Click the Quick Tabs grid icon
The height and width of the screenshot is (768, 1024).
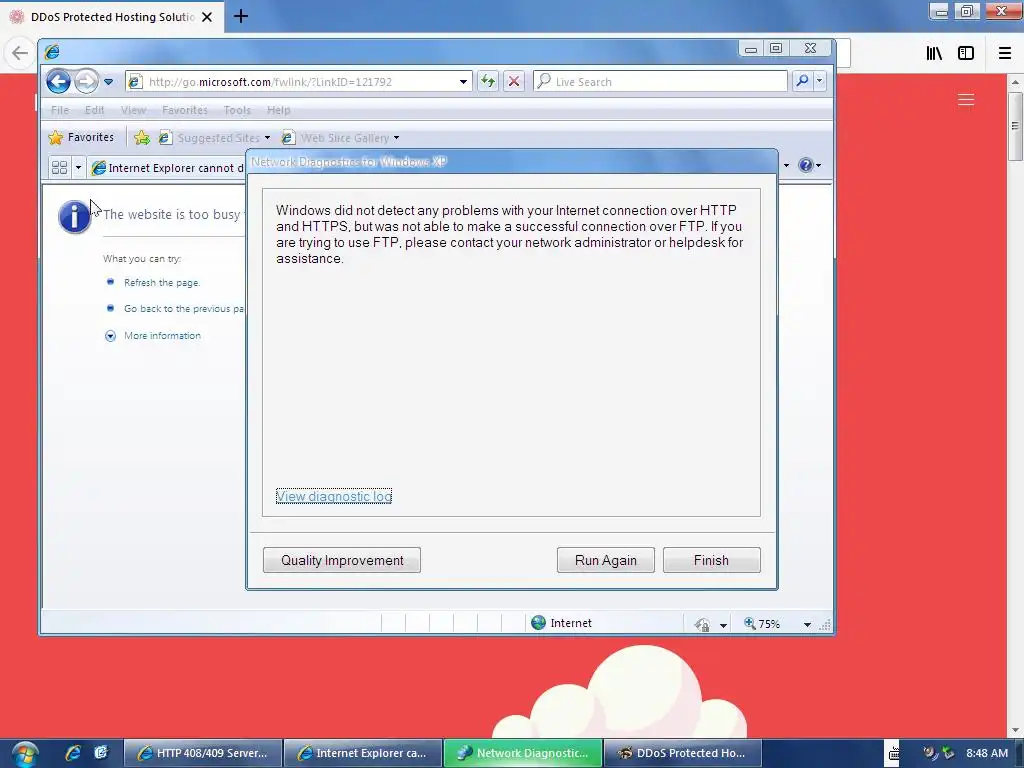coord(59,168)
